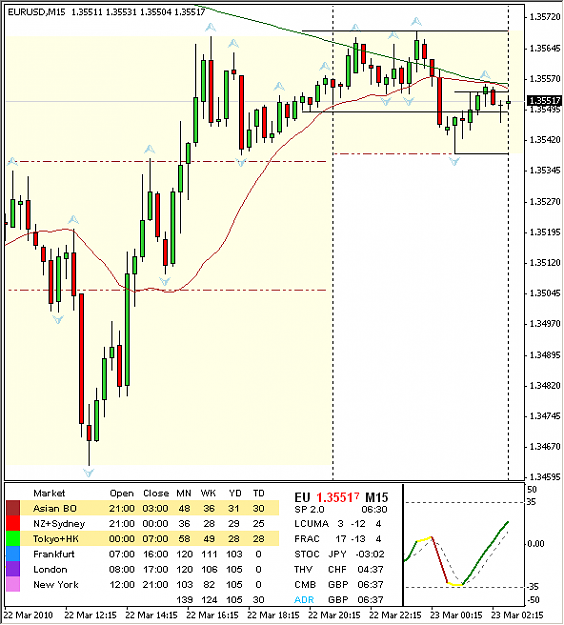Click Asian BO close time 03:00
564x625 pixels.
point(155,509)
